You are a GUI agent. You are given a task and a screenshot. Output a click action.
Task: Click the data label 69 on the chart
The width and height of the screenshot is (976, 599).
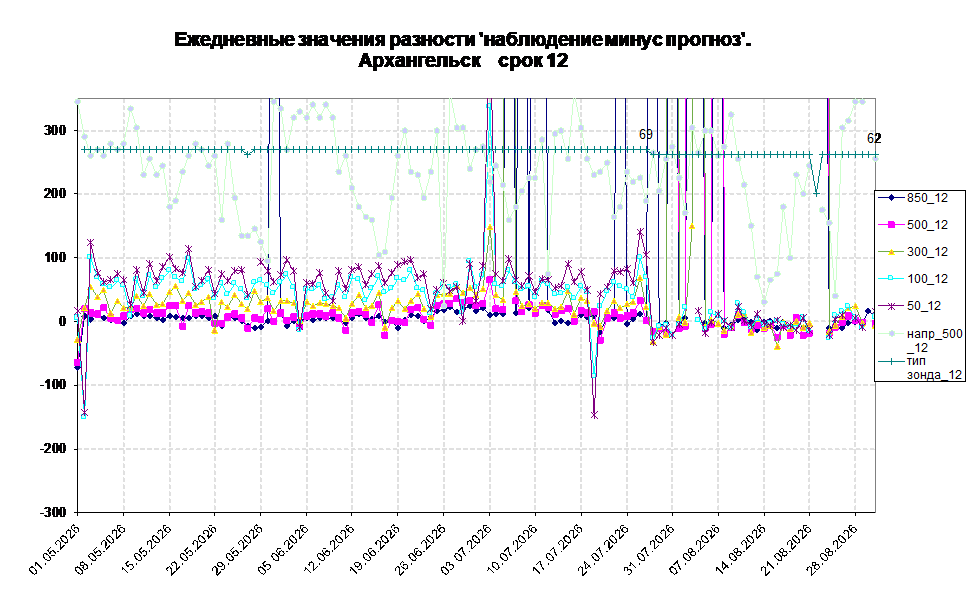[645, 134]
